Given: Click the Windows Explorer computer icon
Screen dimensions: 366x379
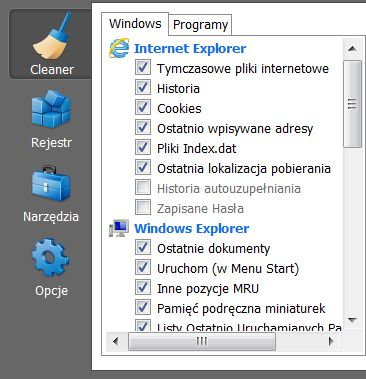Looking at the screenshot, I should pos(119,228).
